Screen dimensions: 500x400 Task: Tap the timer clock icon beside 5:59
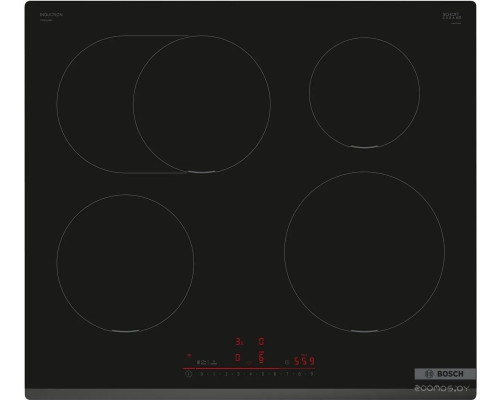pos(287,362)
